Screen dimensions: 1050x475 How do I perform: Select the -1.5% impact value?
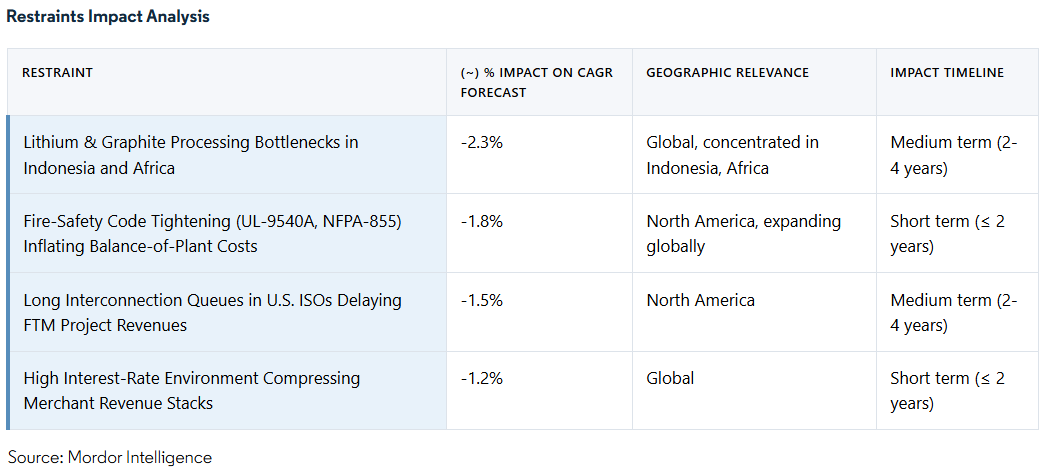point(481,300)
